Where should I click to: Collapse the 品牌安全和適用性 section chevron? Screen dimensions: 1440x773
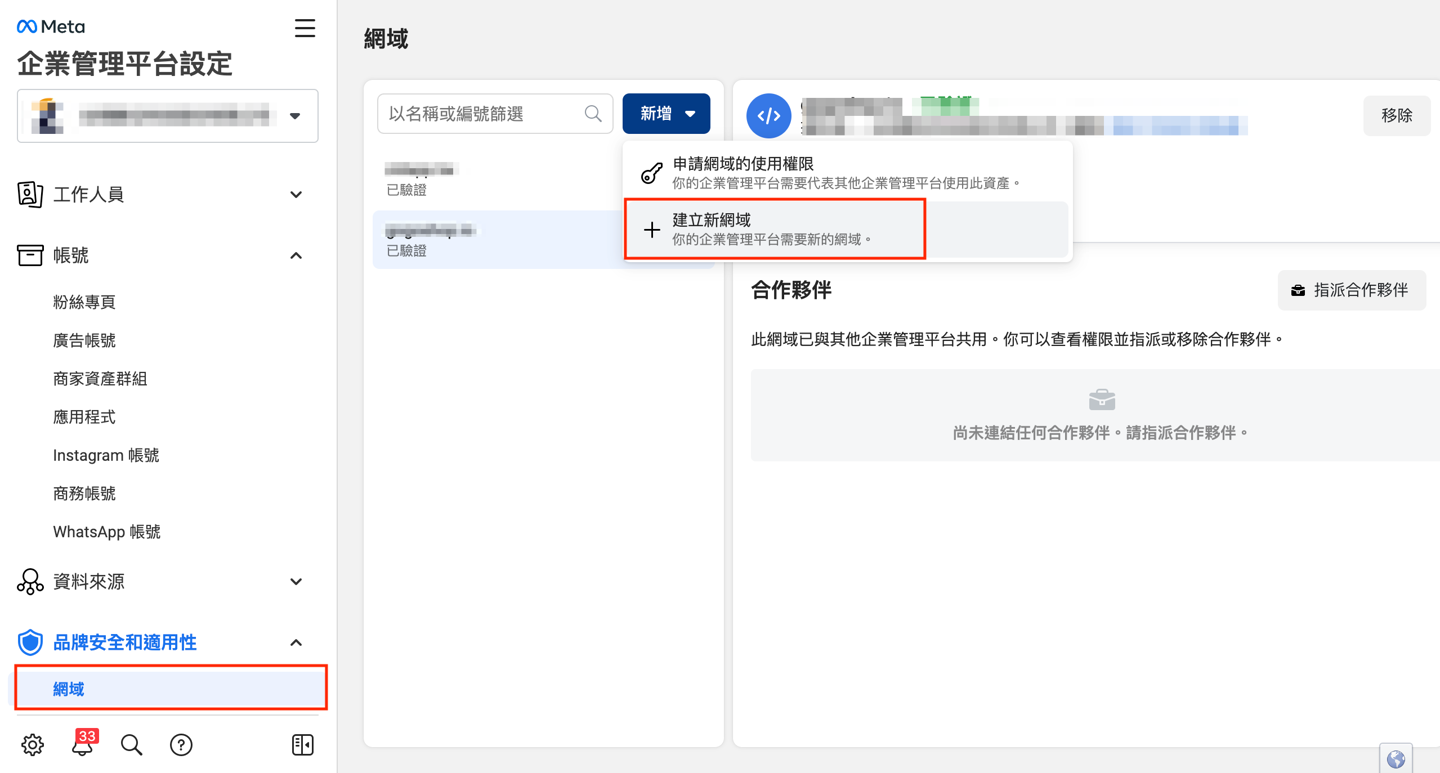[x=296, y=642]
